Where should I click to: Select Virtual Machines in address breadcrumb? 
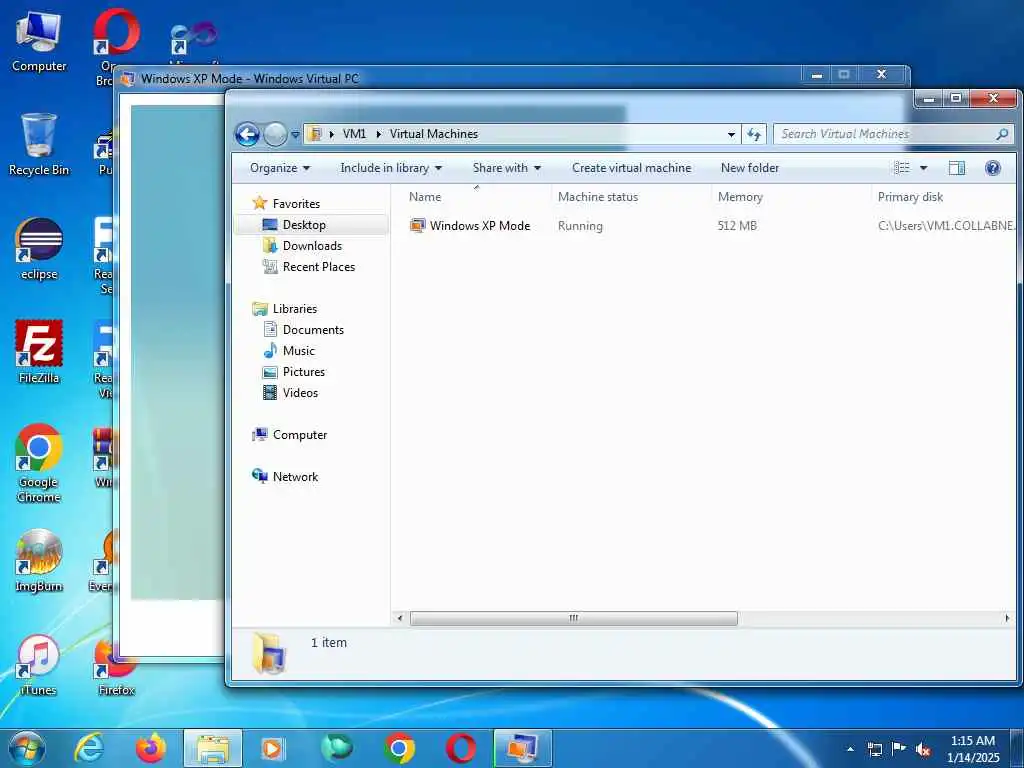[x=434, y=134]
